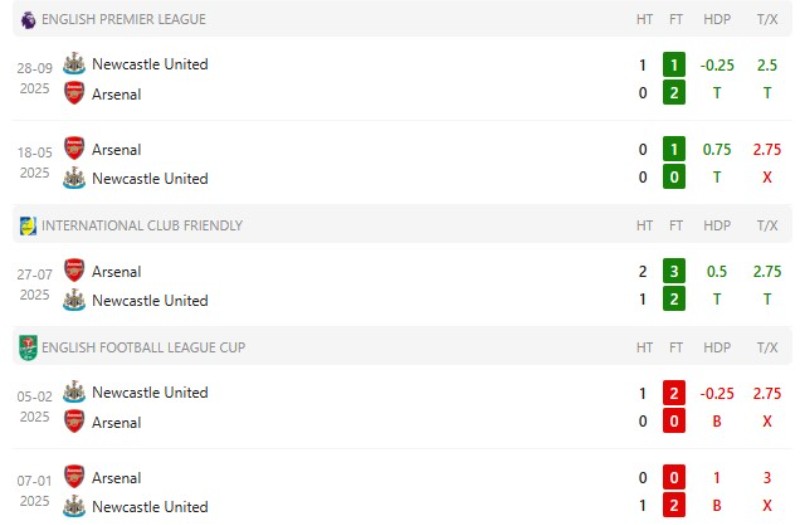This screenshot has width=800, height=525.
Task: Click Arsenal crest in 18-05 match
Action: pyautogui.click(x=74, y=149)
